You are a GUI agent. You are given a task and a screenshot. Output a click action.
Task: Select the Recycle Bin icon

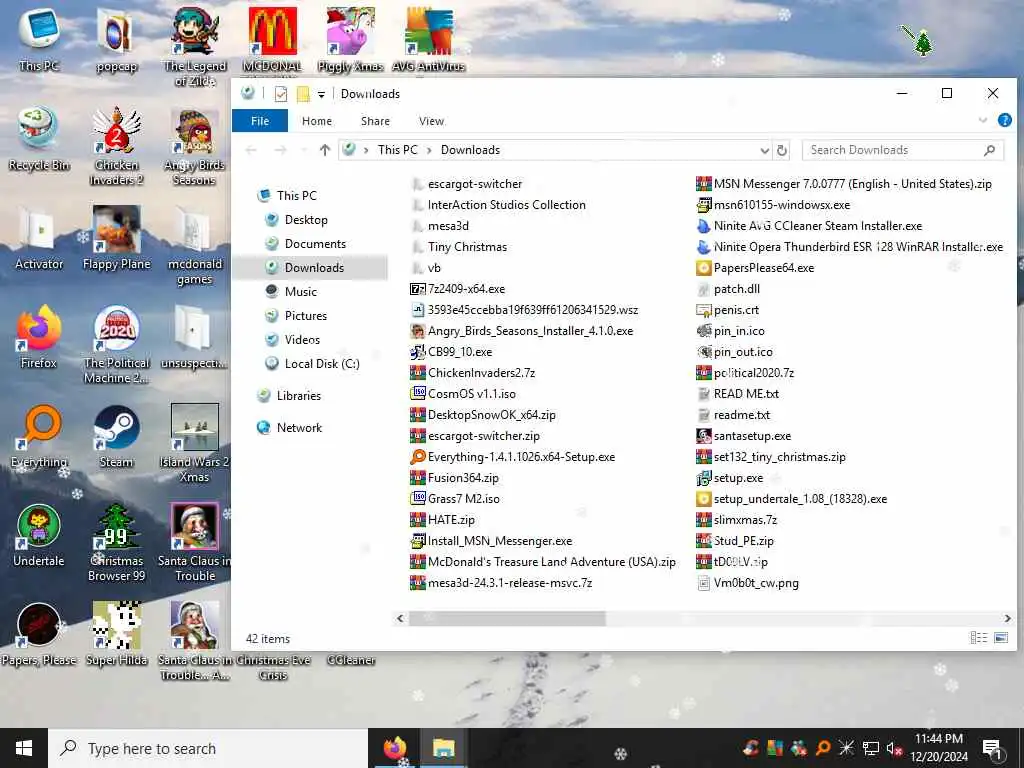39,139
